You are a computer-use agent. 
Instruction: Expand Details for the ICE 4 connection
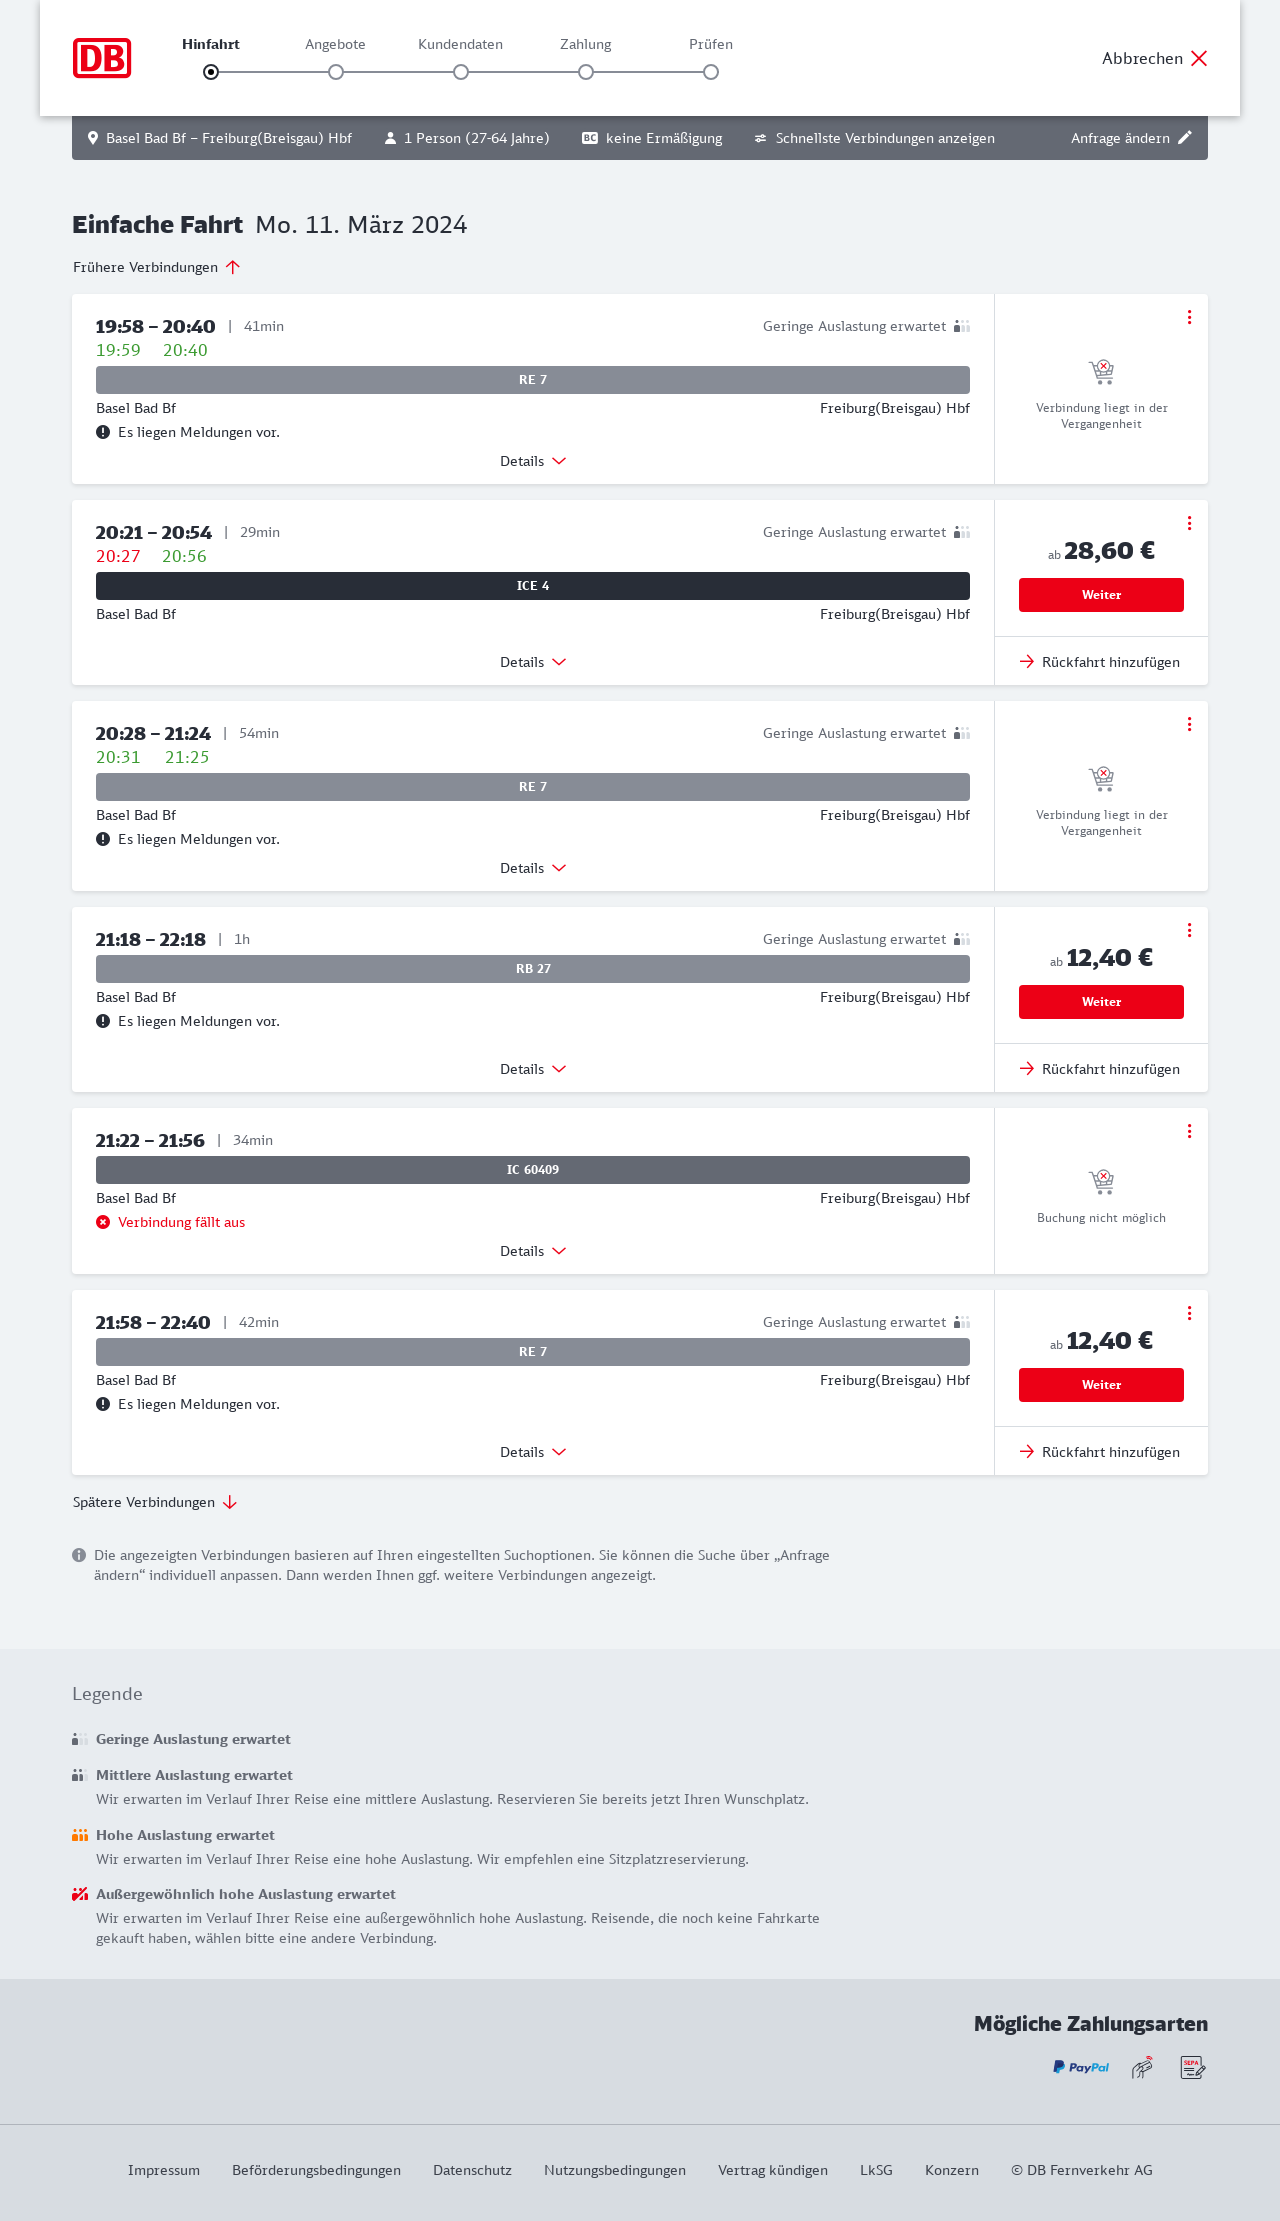pos(533,662)
